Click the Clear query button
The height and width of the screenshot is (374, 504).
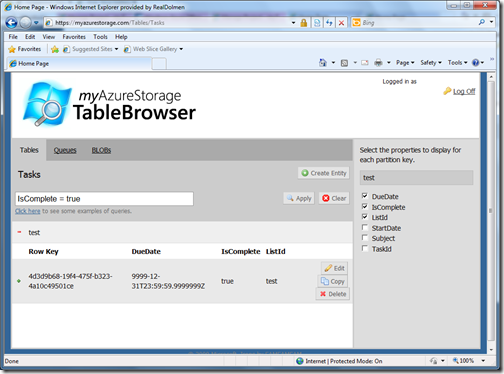point(334,198)
